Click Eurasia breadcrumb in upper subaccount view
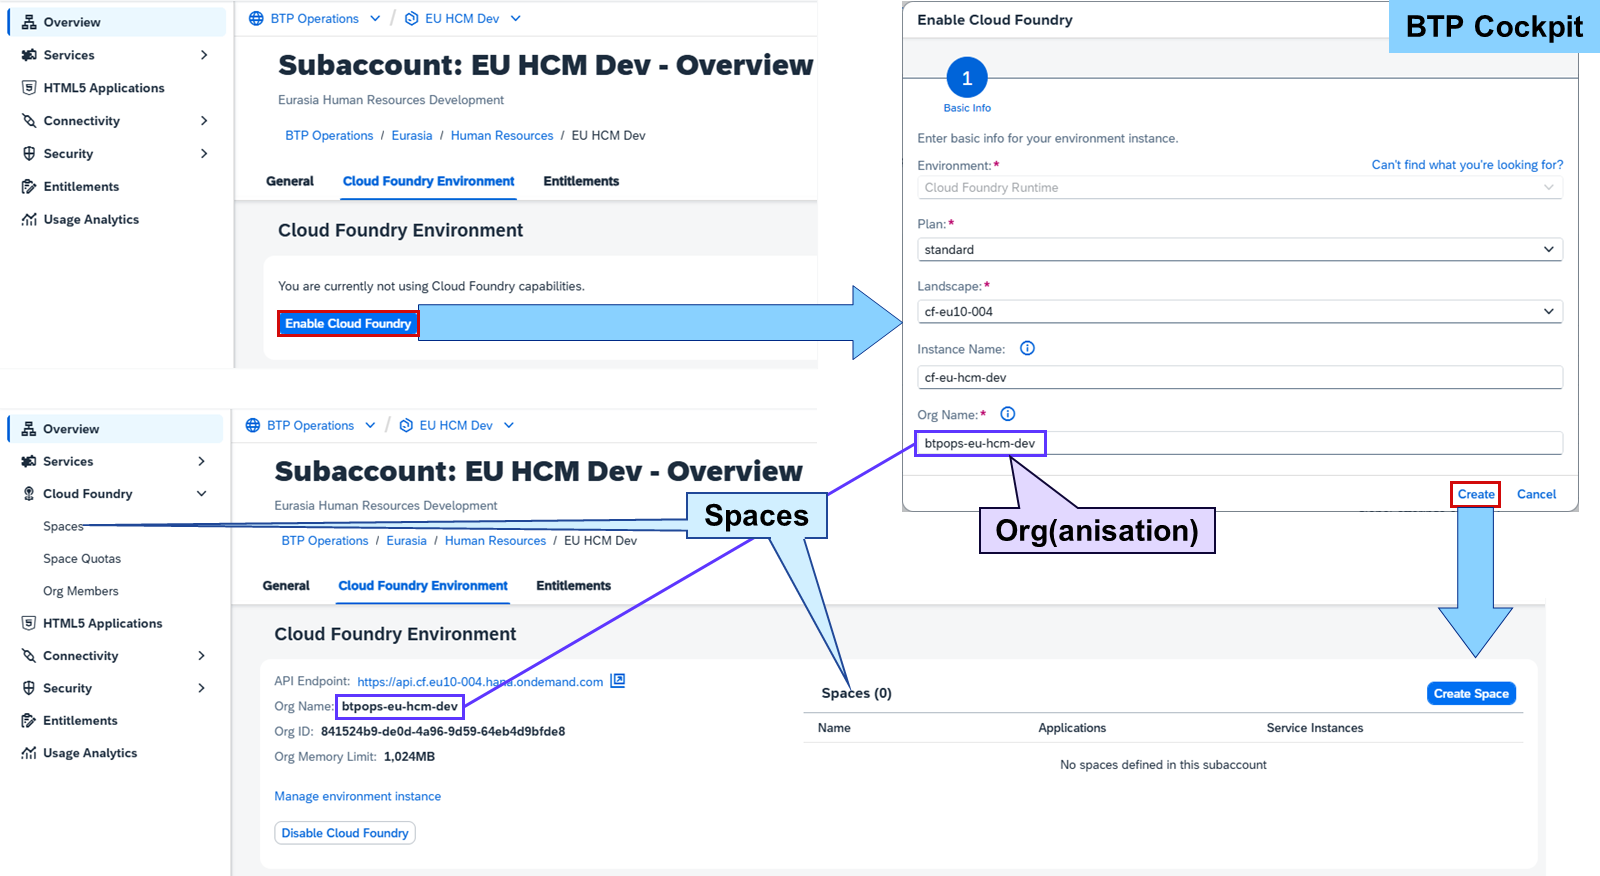The height and width of the screenshot is (876, 1600). (412, 136)
